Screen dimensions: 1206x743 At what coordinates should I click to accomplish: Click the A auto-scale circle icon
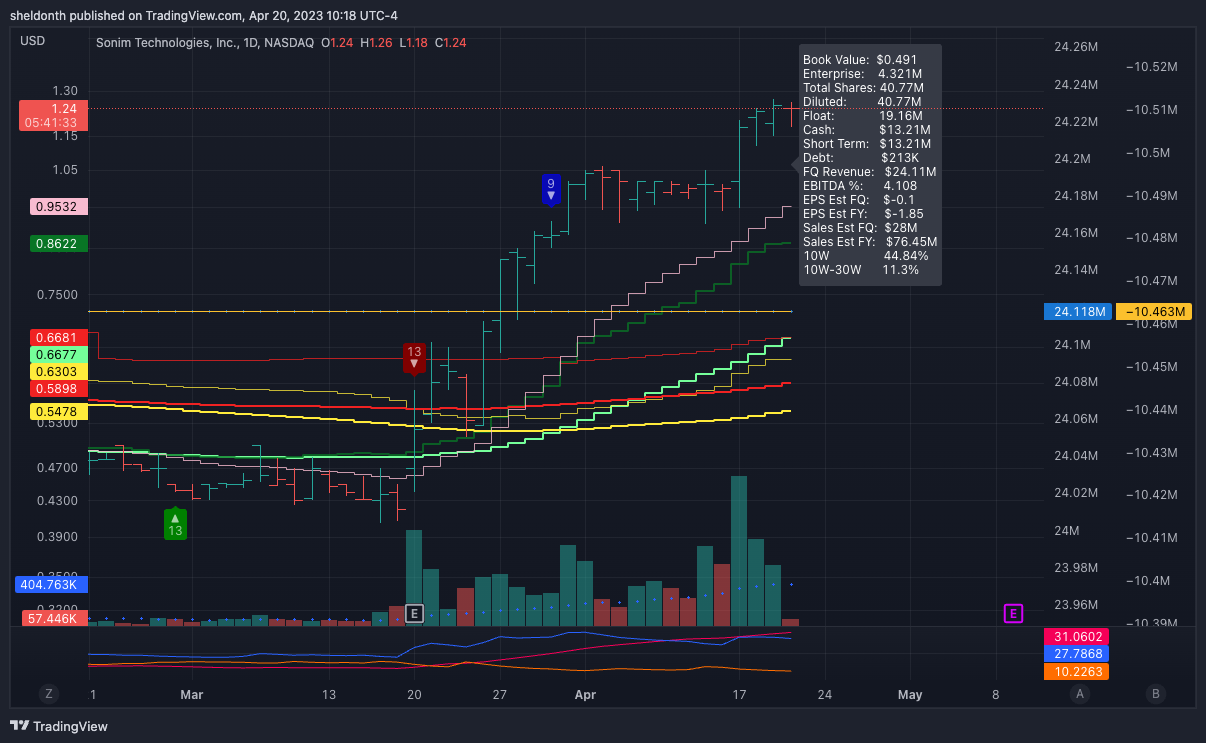click(x=1079, y=694)
